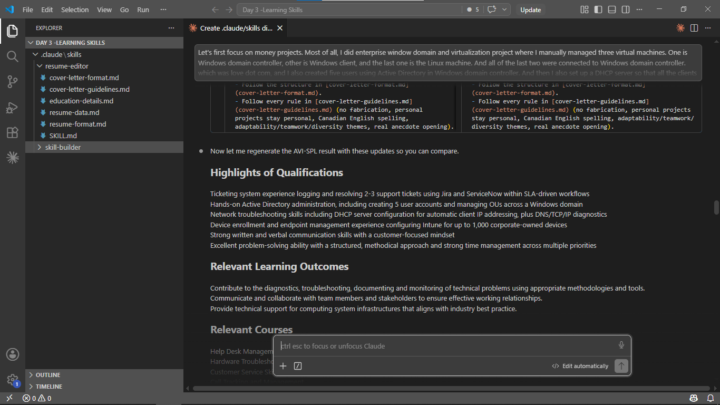Toggle the primary side bar layout button
The width and height of the screenshot is (720, 405).
coord(598,10)
